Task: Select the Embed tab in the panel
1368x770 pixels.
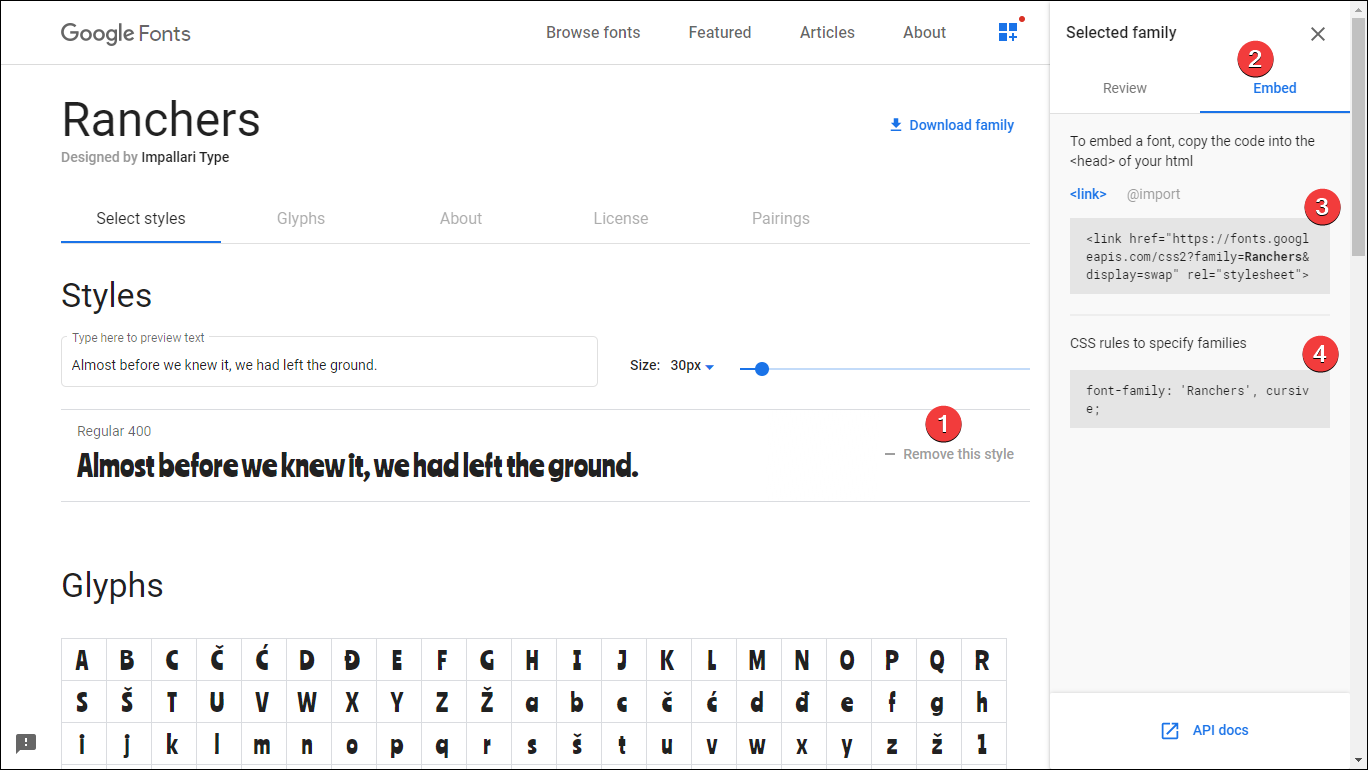Action: click(1275, 88)
